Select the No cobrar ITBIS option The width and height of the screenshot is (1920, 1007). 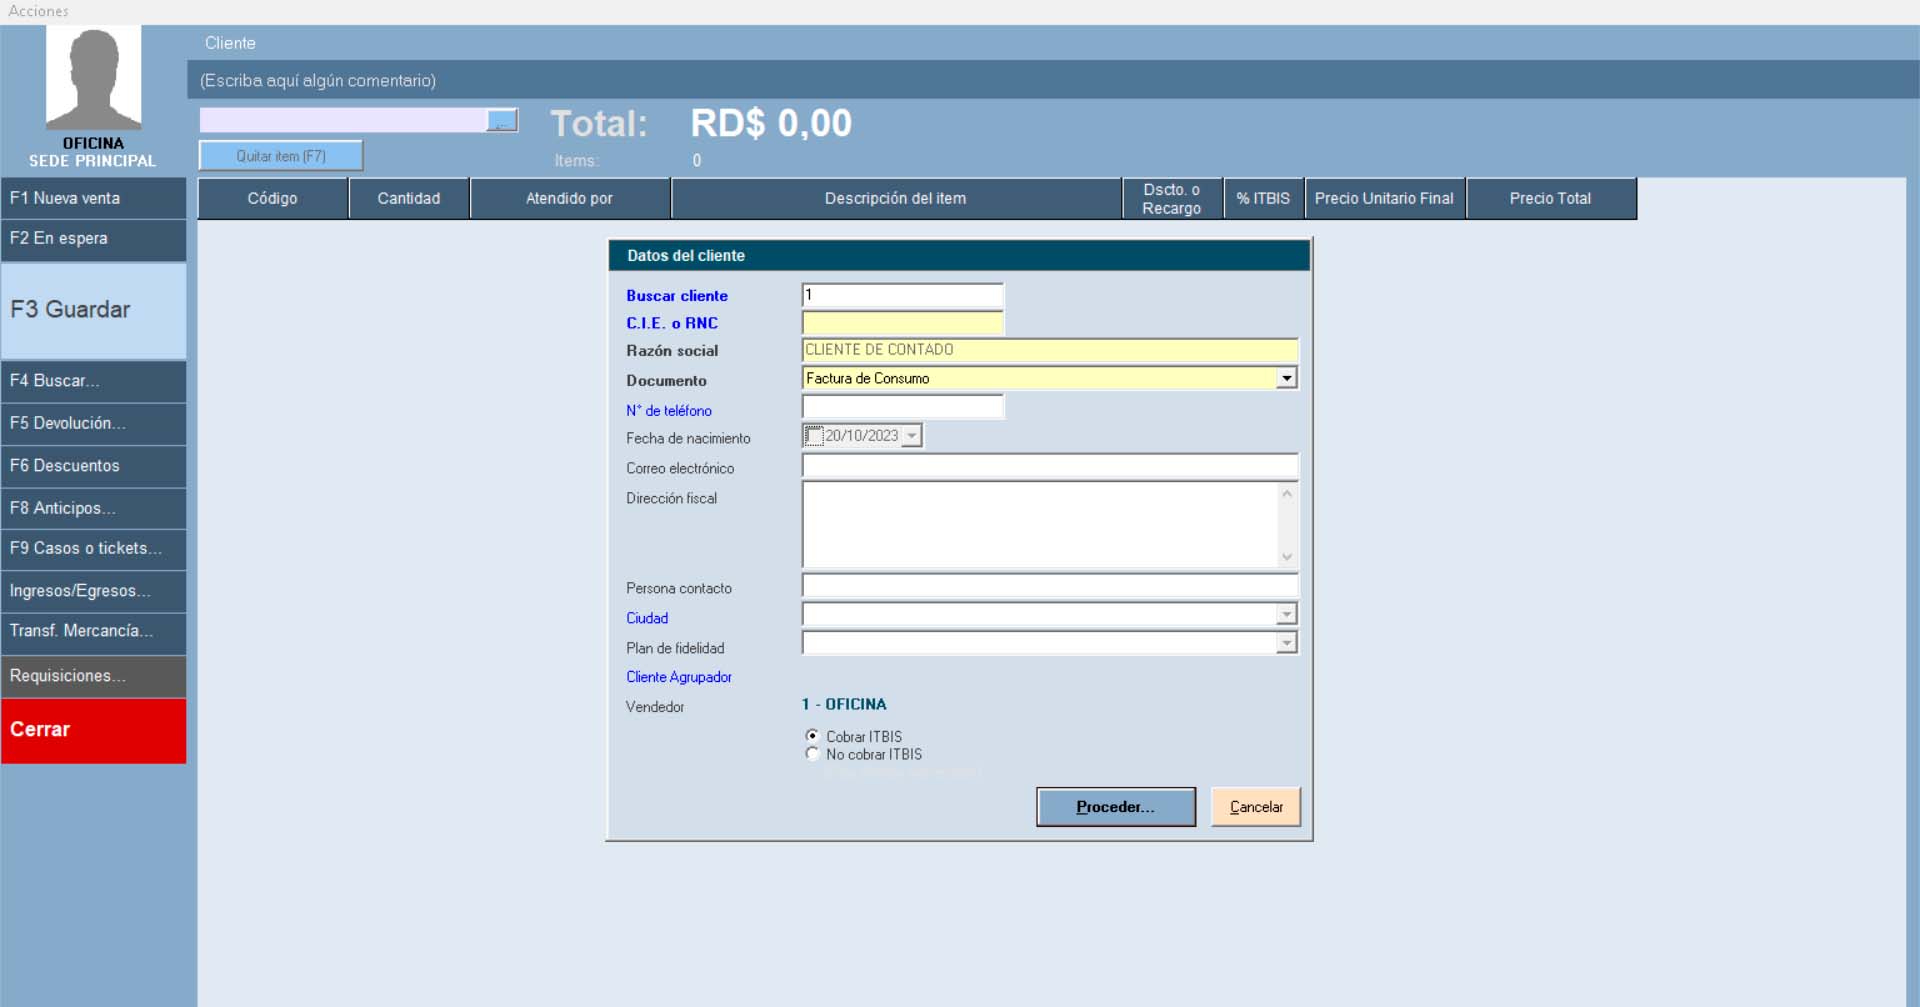click(812, 754)
